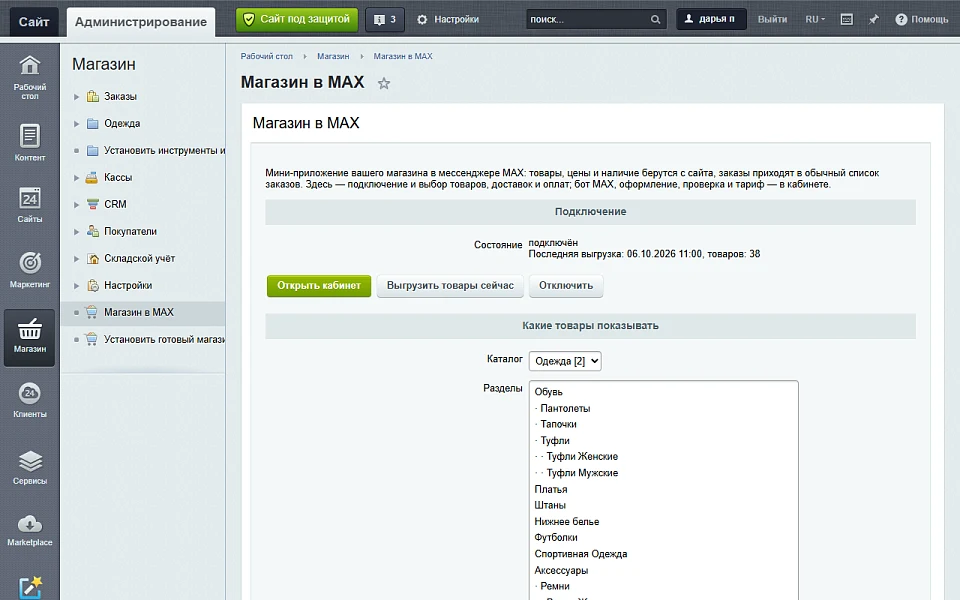
Task: Click the Заказы icon in the tree
Action: tap(92, 96)
